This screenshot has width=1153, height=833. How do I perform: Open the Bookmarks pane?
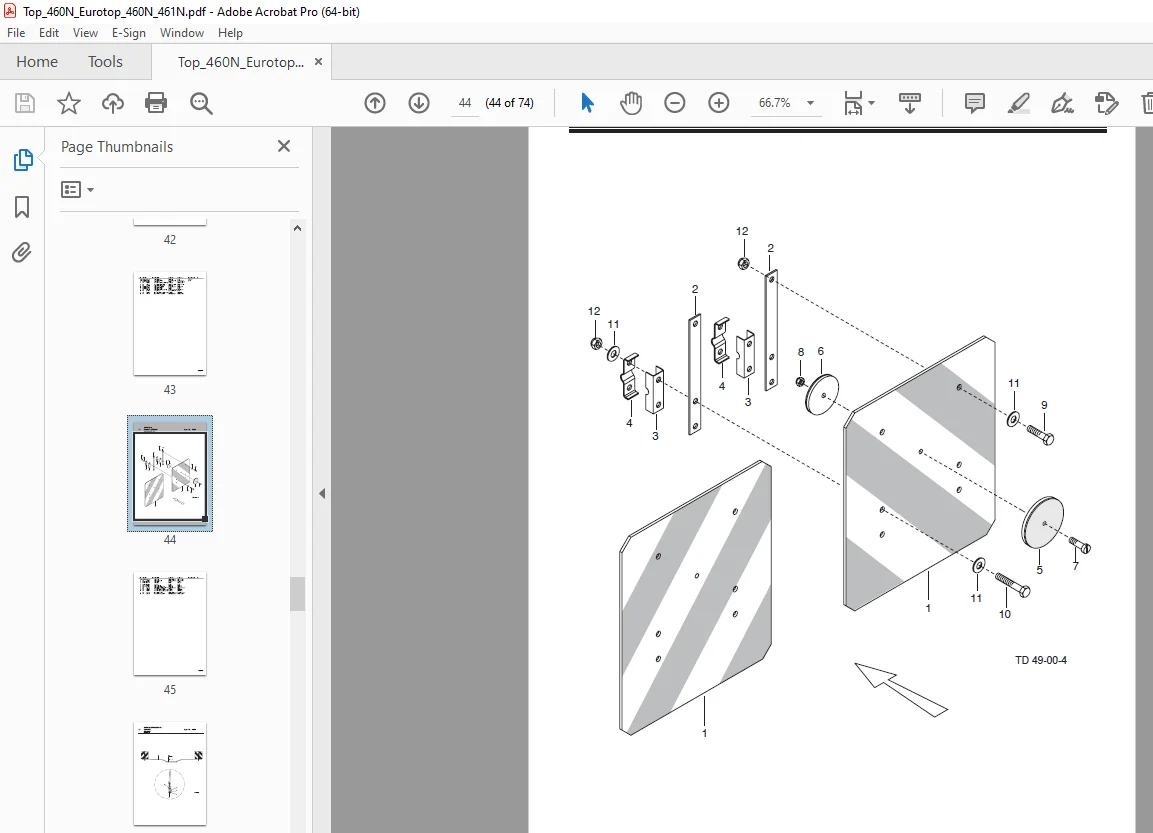click(22, 207)
